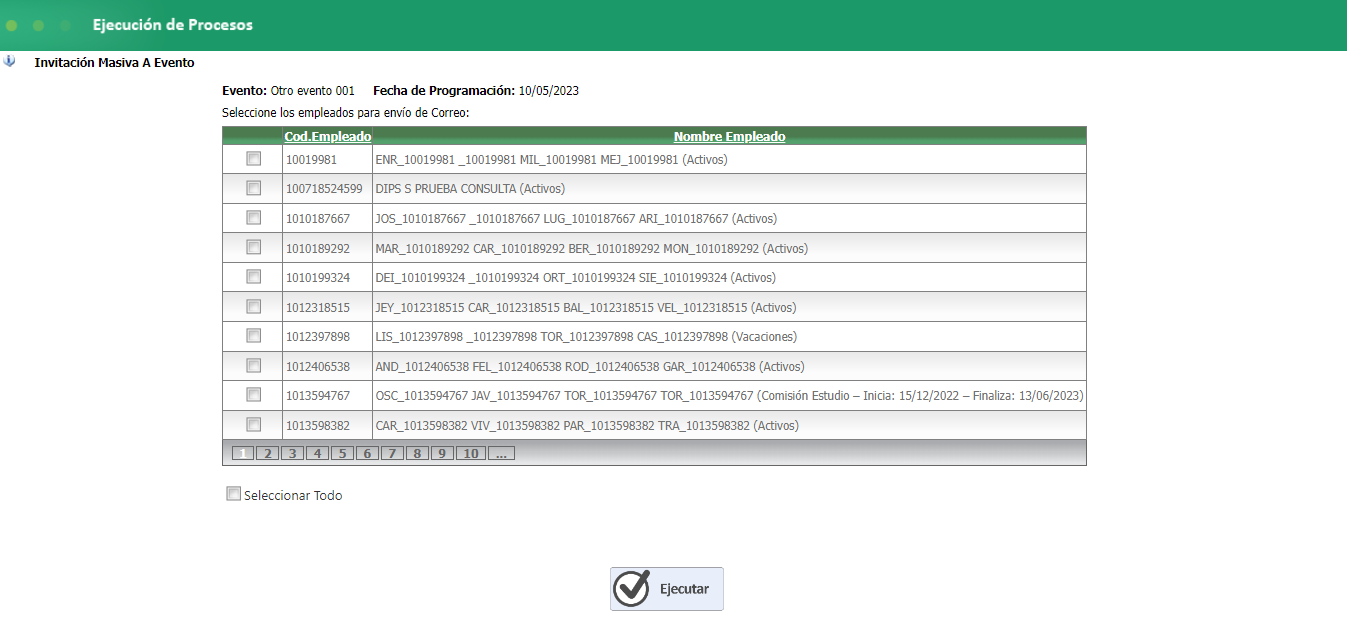Open page 8 of the table
The image size is (1347, 627).
(x=417, y=453)
